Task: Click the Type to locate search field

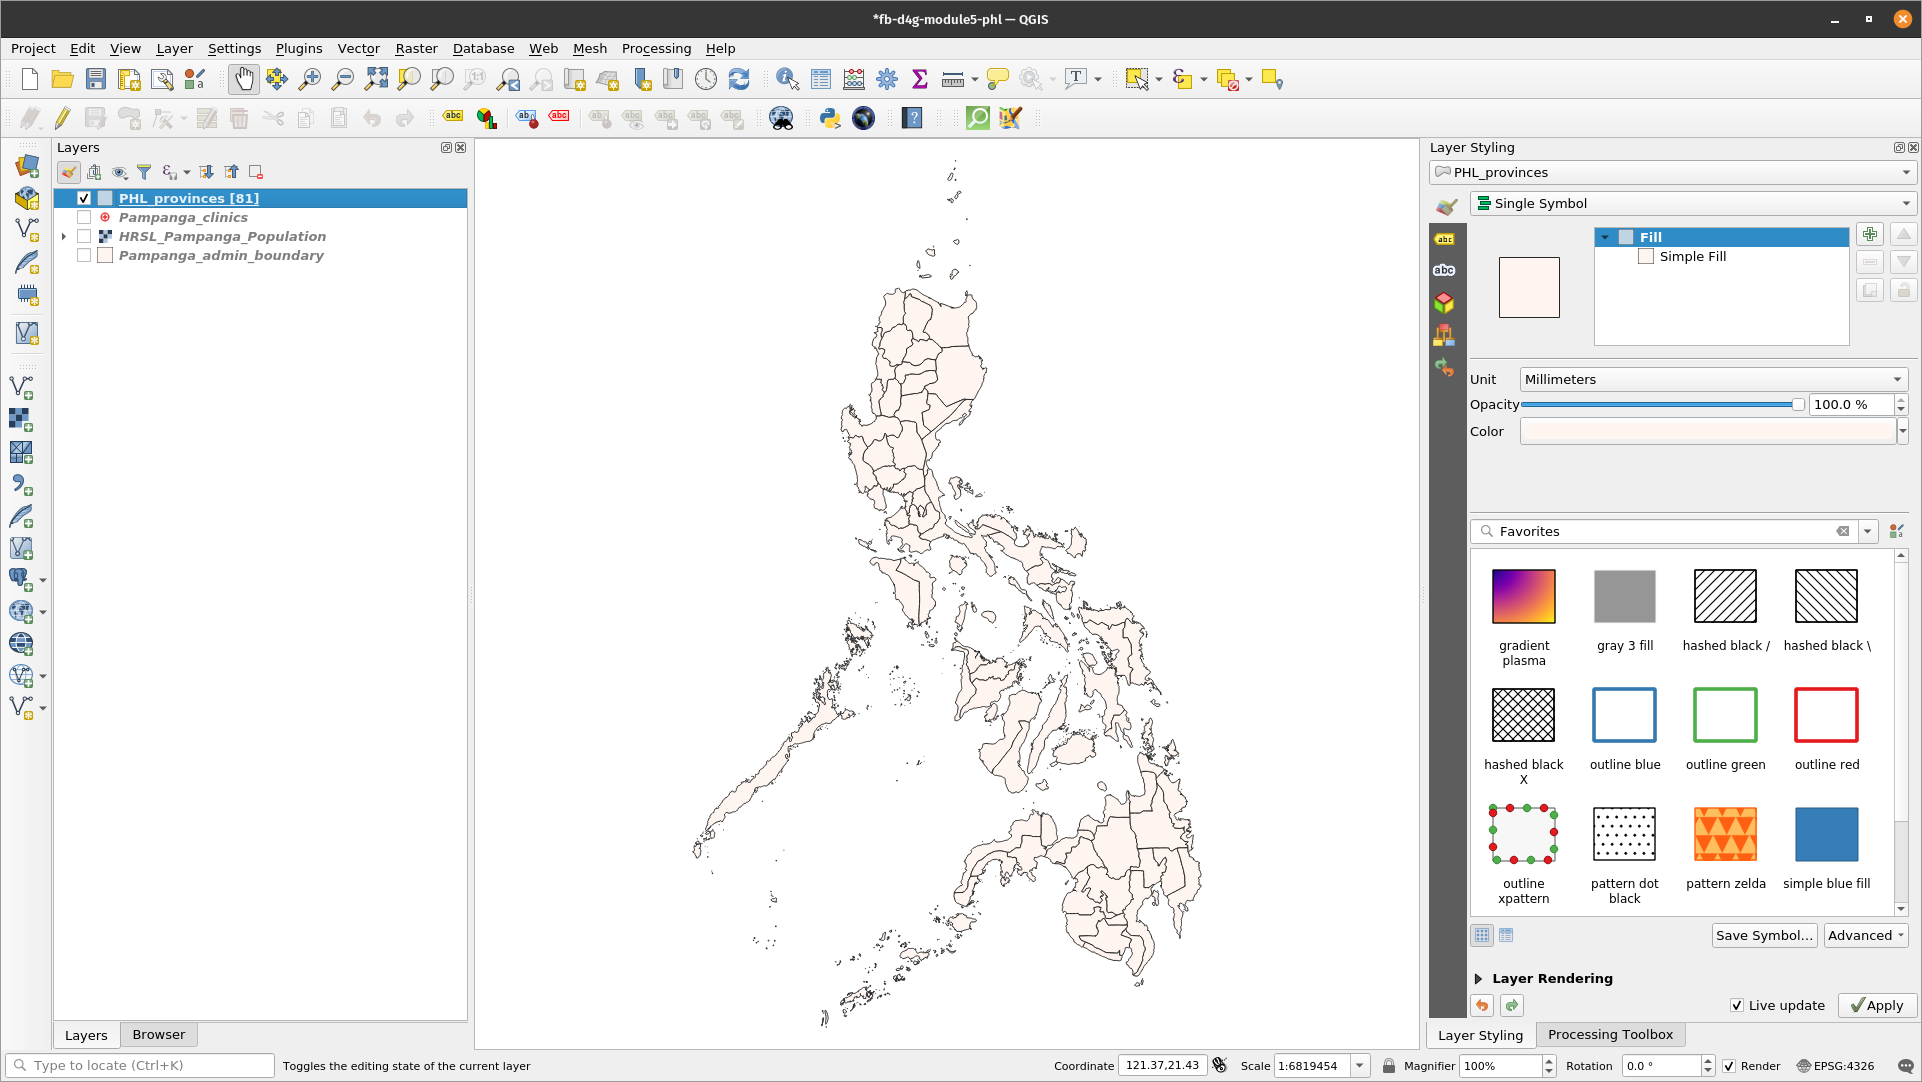Action: coord(140,1065)
